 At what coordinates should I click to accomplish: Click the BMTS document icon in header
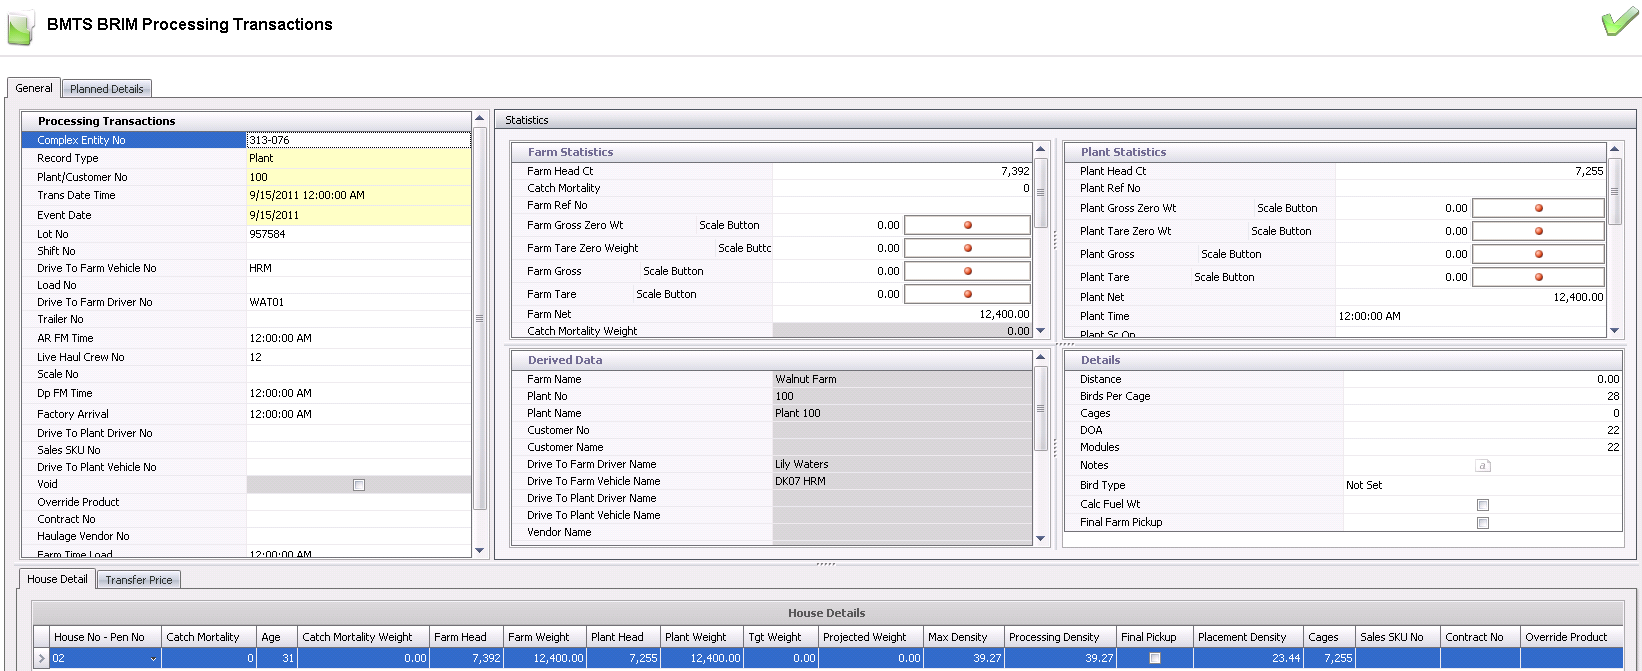click(x=20, y=27)
